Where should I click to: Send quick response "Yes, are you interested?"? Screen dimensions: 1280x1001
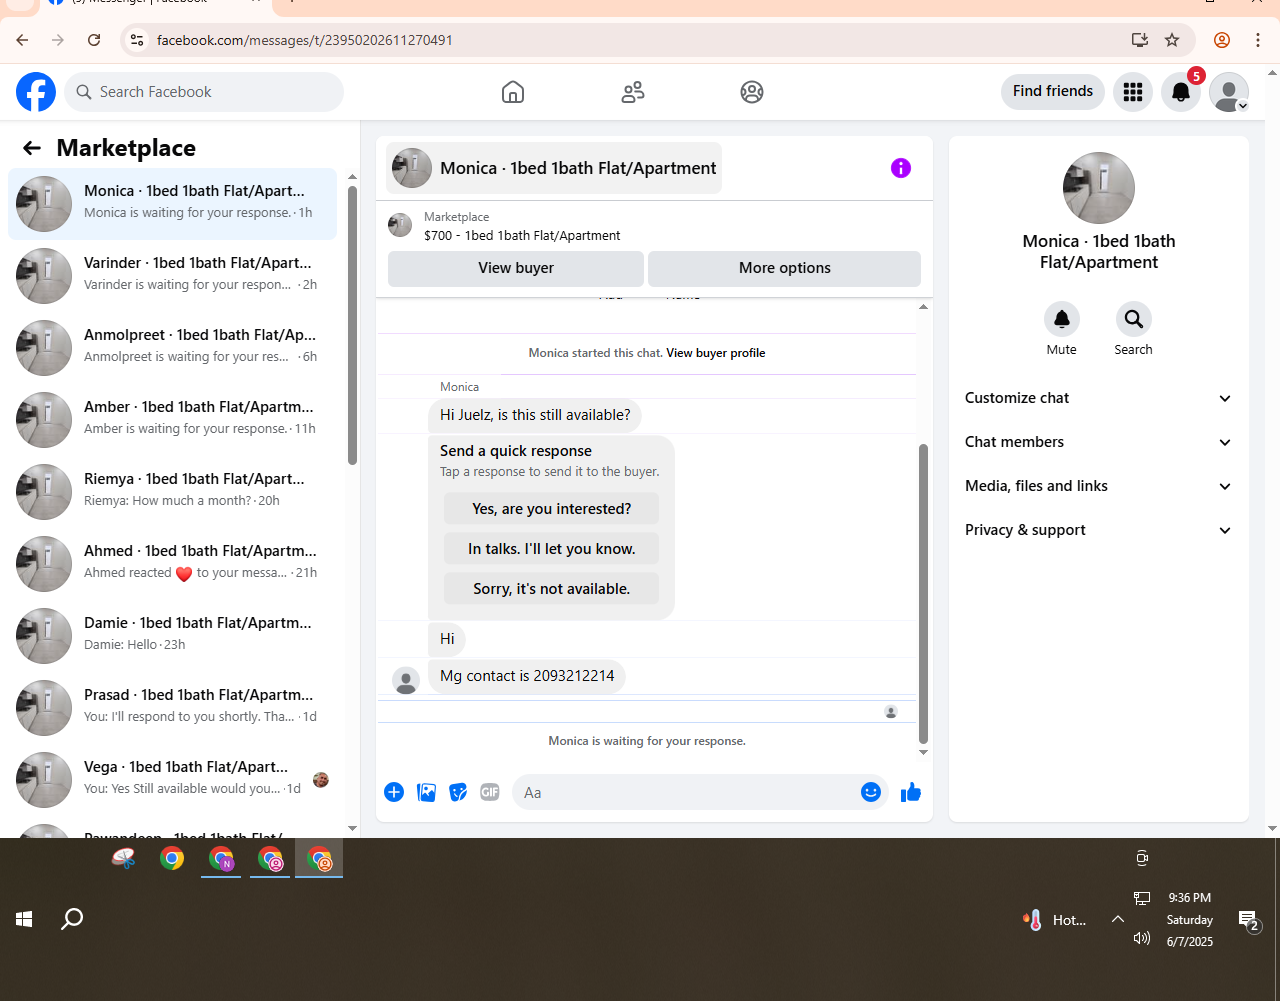(552, 509)
